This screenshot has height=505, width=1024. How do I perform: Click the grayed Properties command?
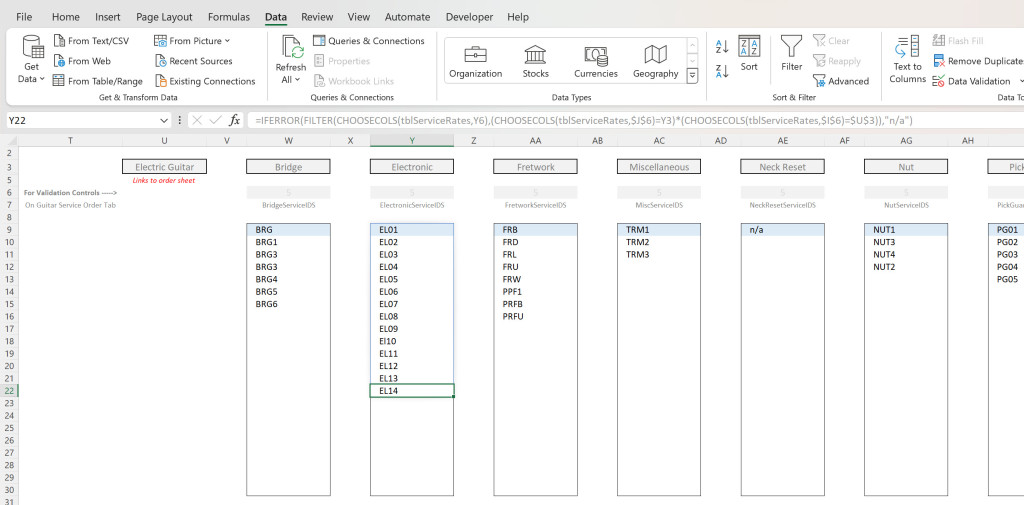pyautogui.click(x=342, y=61)
